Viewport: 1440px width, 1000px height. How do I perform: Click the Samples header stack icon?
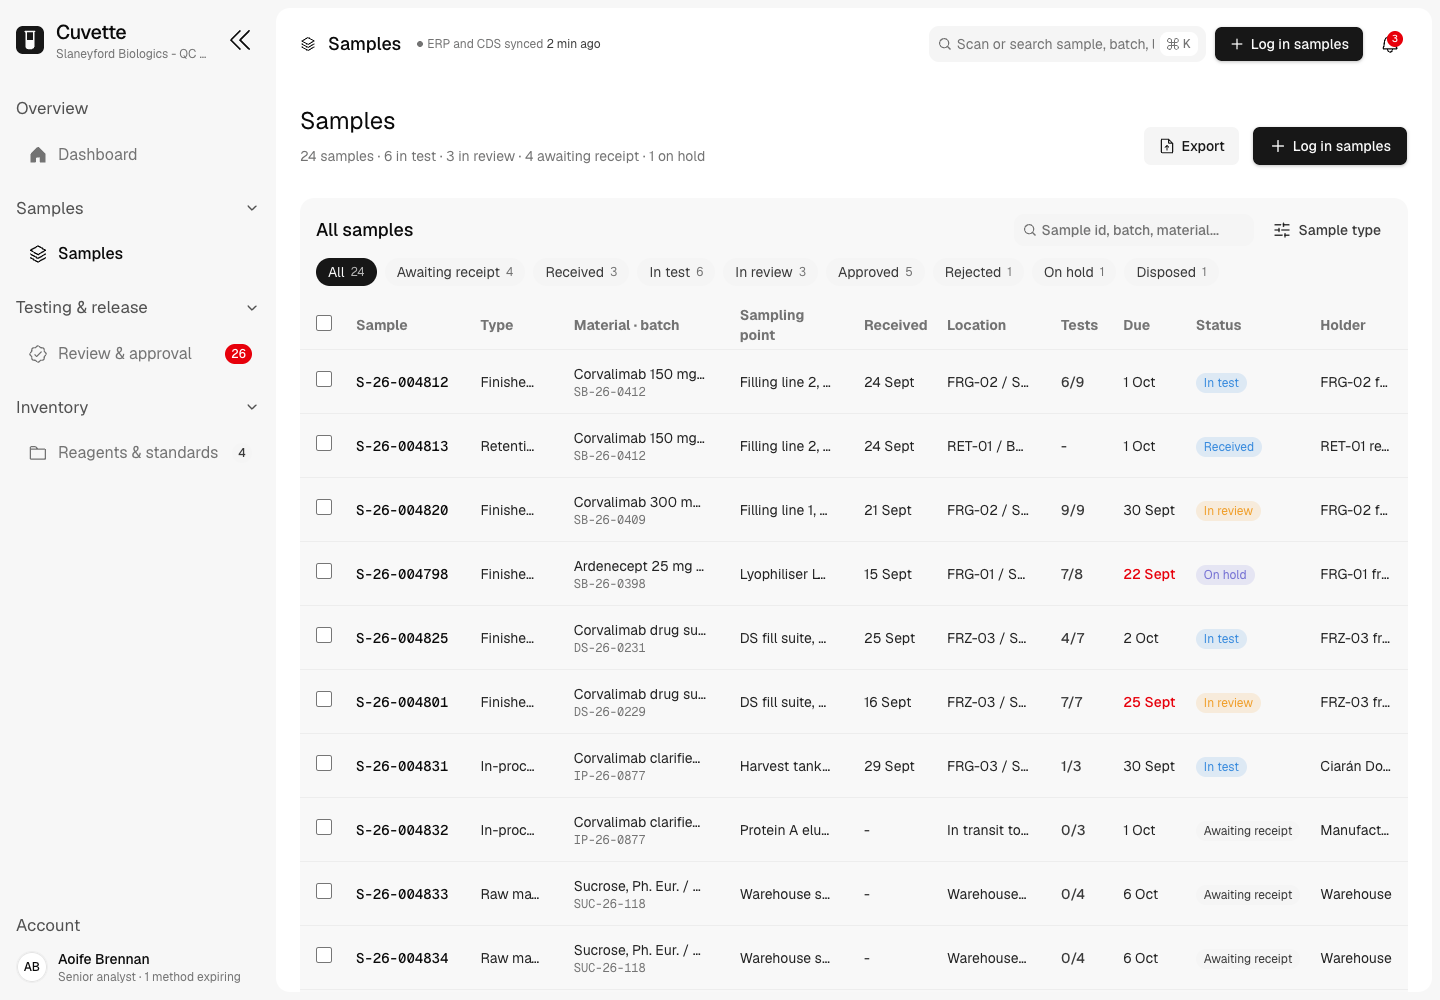click(x=308, y=44)
